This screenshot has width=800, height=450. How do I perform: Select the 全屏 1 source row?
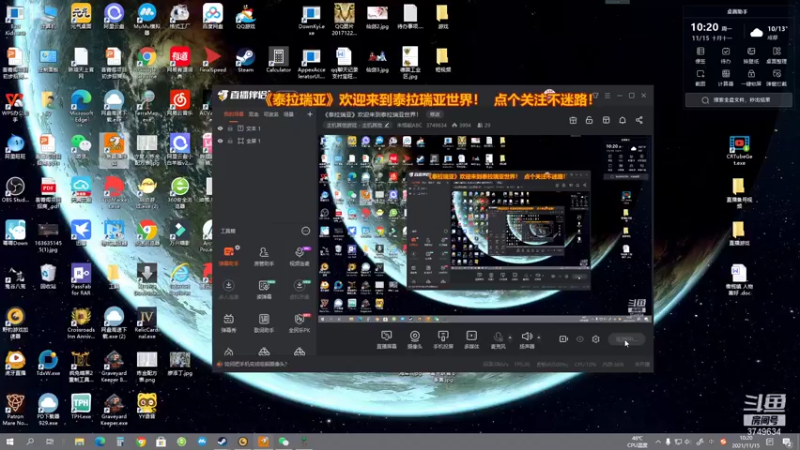265,141
